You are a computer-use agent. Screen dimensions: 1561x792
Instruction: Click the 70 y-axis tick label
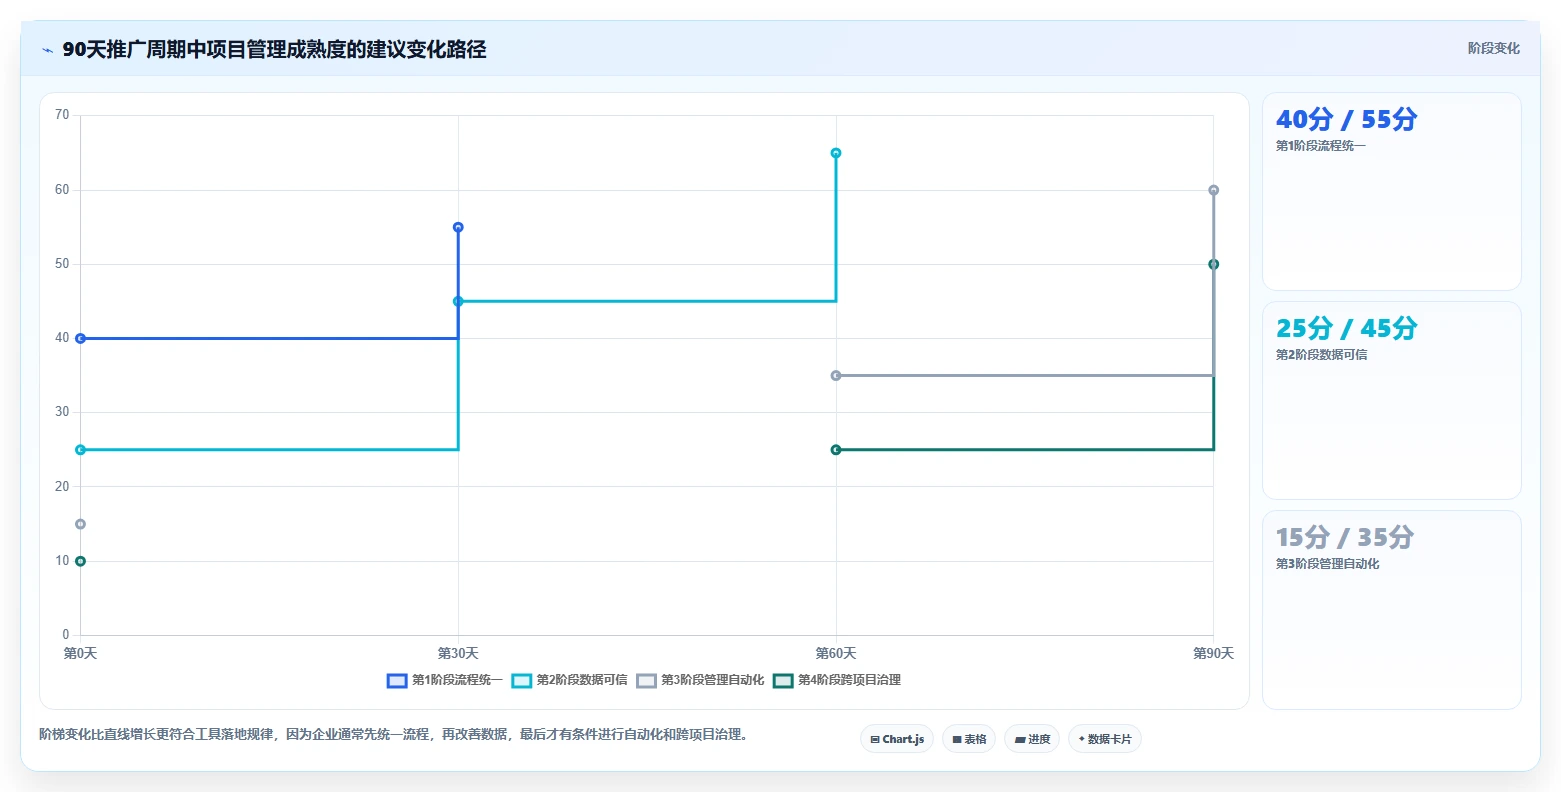click(62, 115)
